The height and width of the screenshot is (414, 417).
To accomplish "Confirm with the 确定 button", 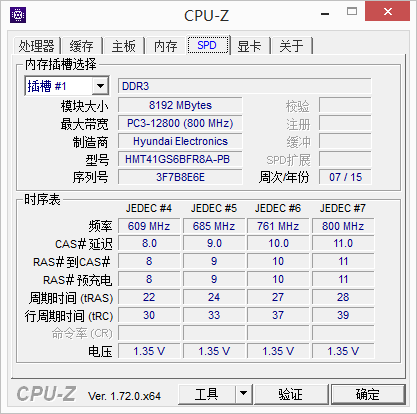I will pyautogui.click(x=368, y=394).
